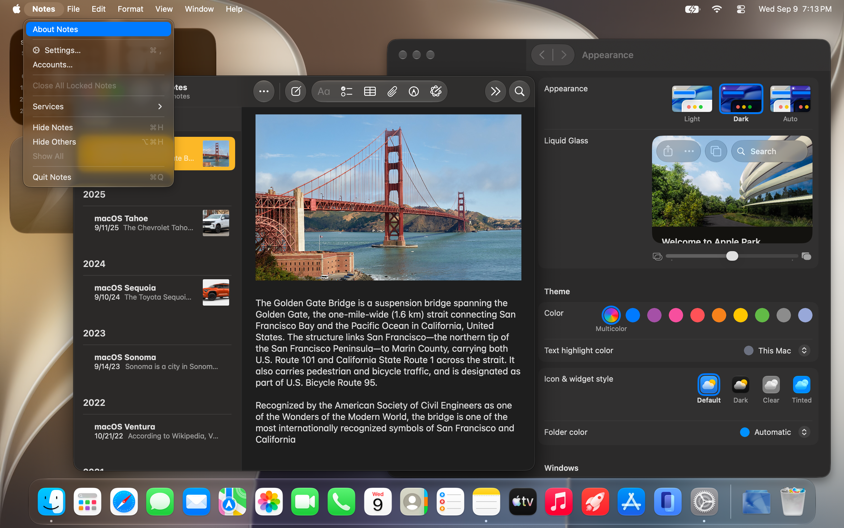Create a new note with compose icon
This screenshot has height=528, width=844.
296,91
